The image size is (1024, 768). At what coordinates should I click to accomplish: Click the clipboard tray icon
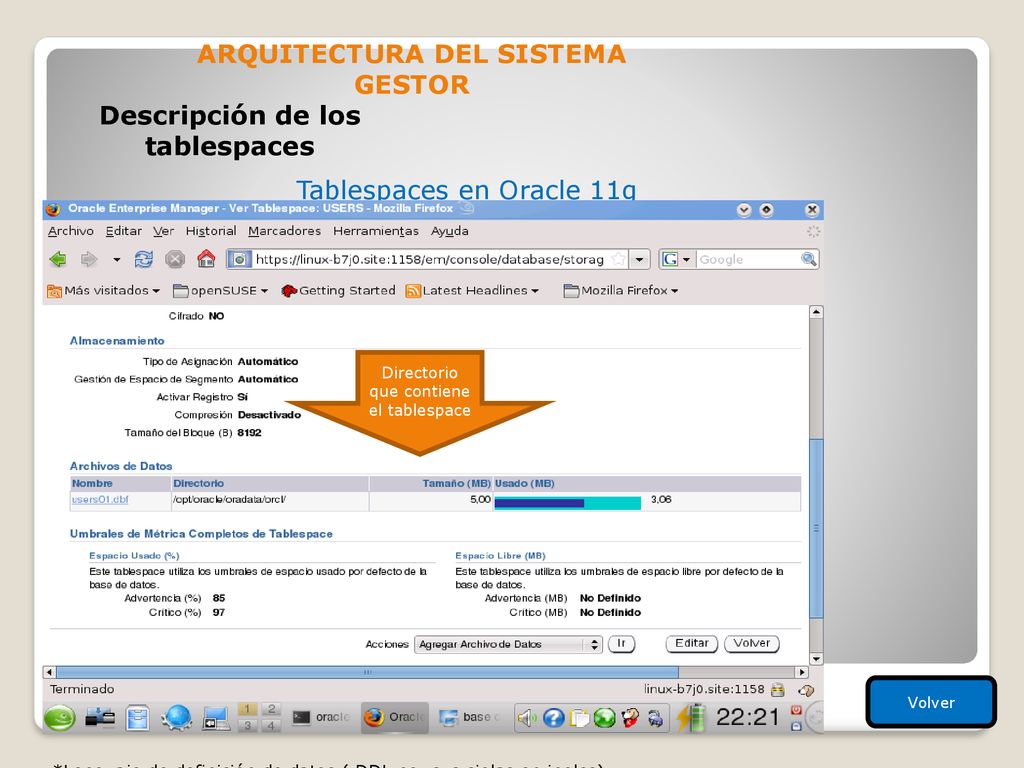point(579,718)
